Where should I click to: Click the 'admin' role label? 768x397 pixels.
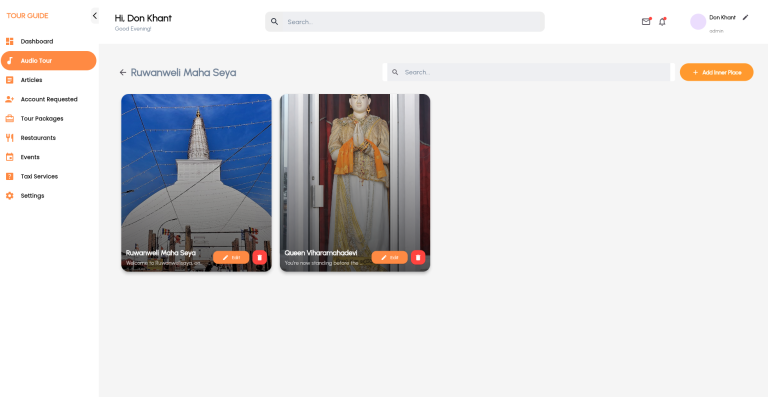717,31
